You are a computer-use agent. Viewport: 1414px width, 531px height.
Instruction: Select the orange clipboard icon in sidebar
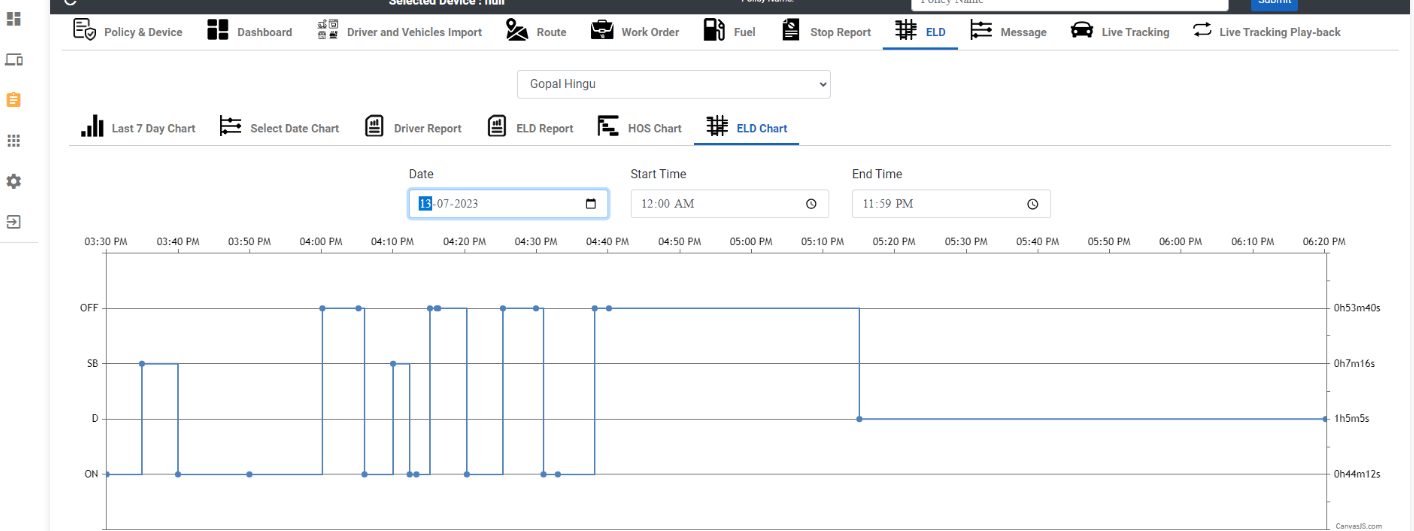(x=14, y=100)
